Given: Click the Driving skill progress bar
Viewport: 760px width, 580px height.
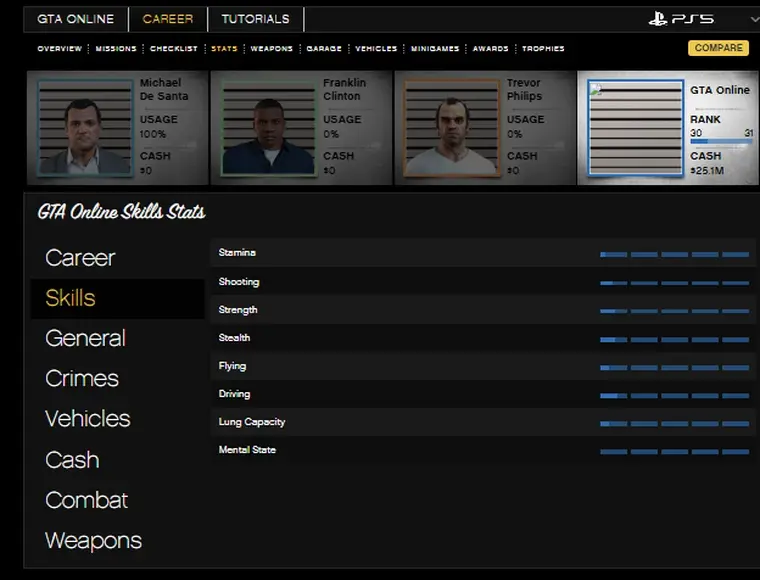Looking at the screenshot, I should 674,395.
